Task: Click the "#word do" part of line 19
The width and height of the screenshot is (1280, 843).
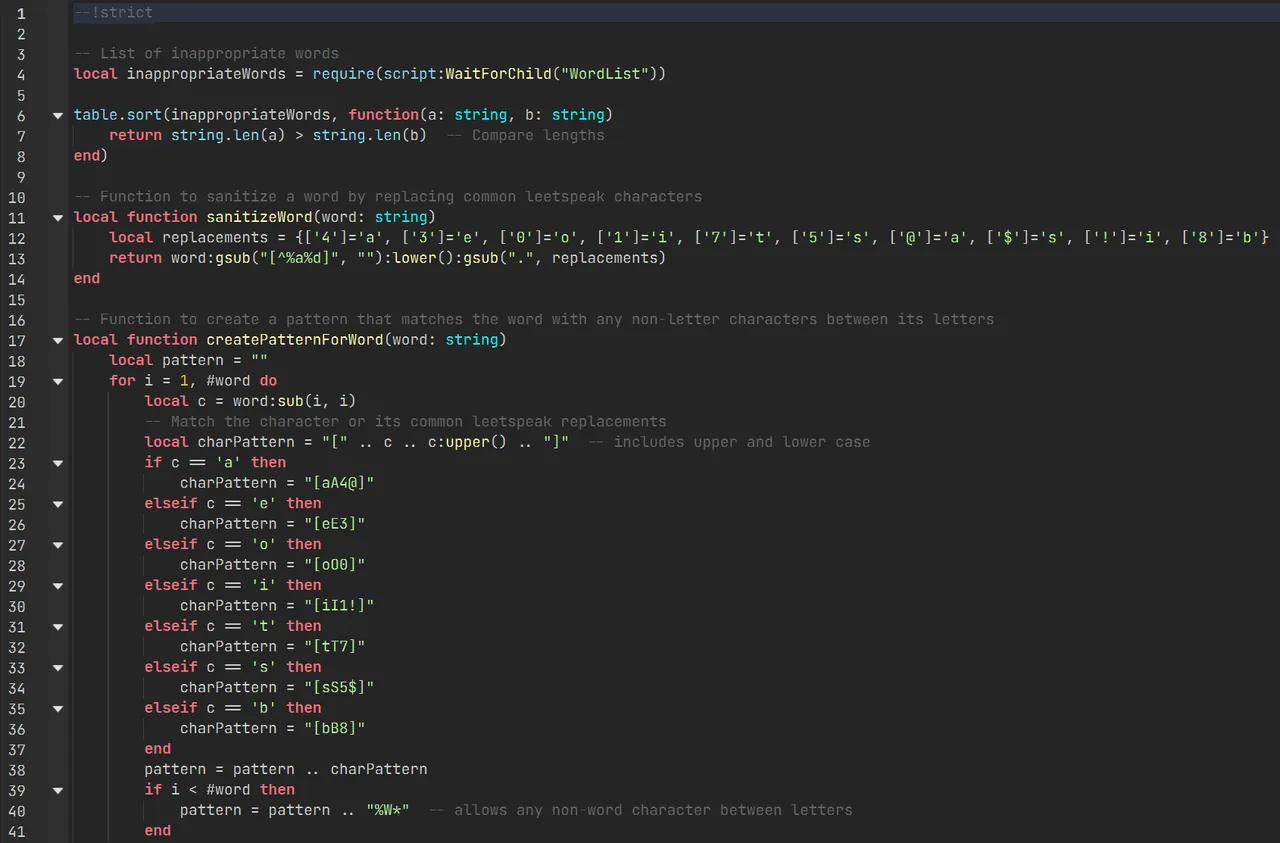Action: [241, 381]
